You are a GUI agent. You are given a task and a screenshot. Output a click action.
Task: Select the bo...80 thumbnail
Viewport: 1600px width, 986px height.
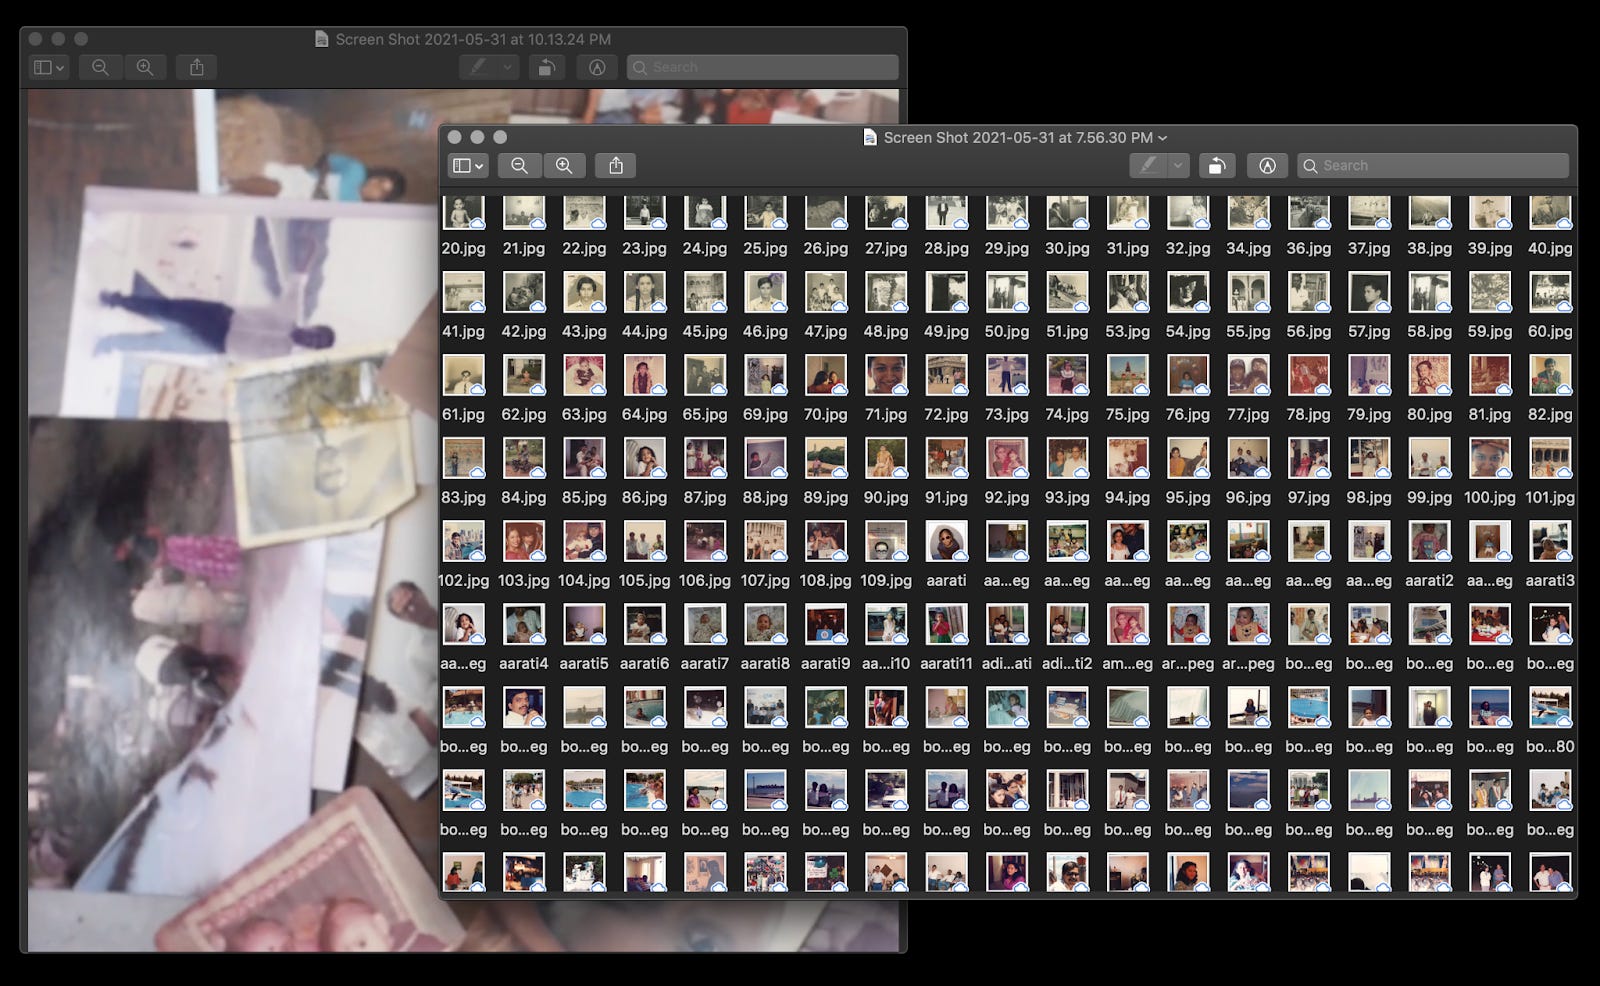point(1550,707)
